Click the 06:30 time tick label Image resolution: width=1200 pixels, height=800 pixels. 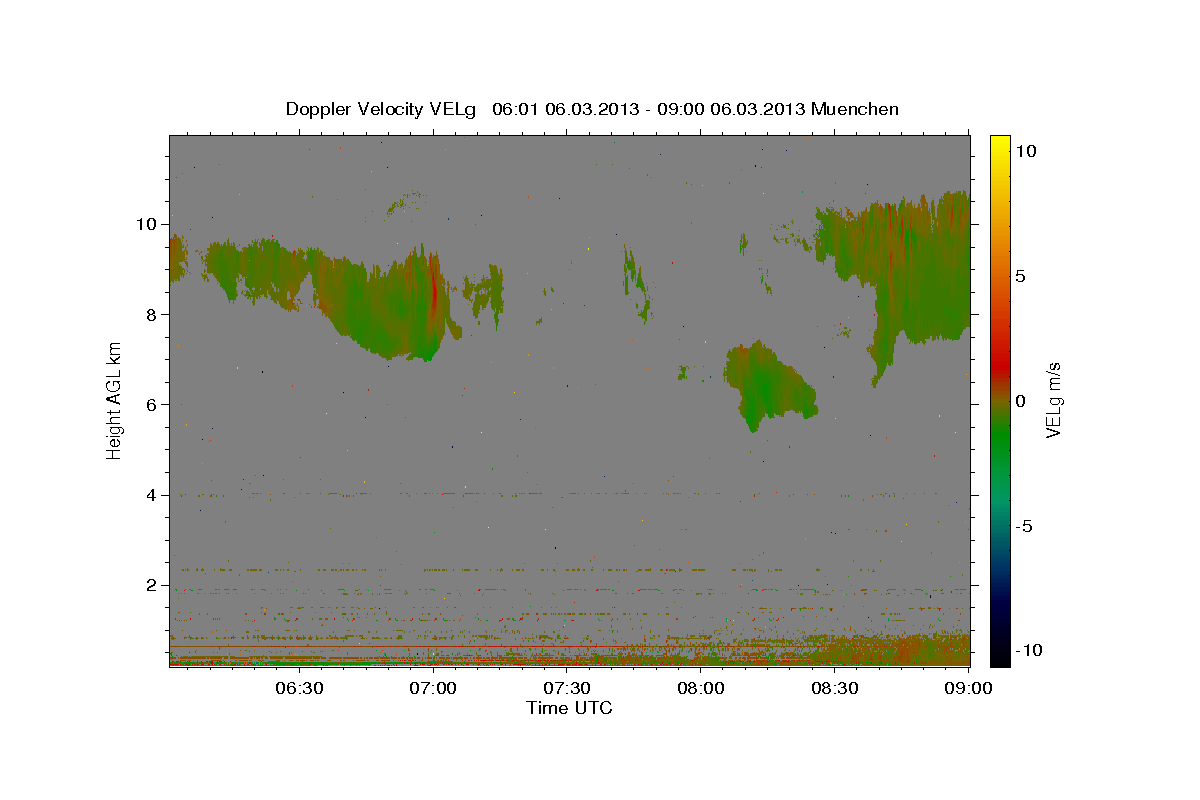pos(299,688)
